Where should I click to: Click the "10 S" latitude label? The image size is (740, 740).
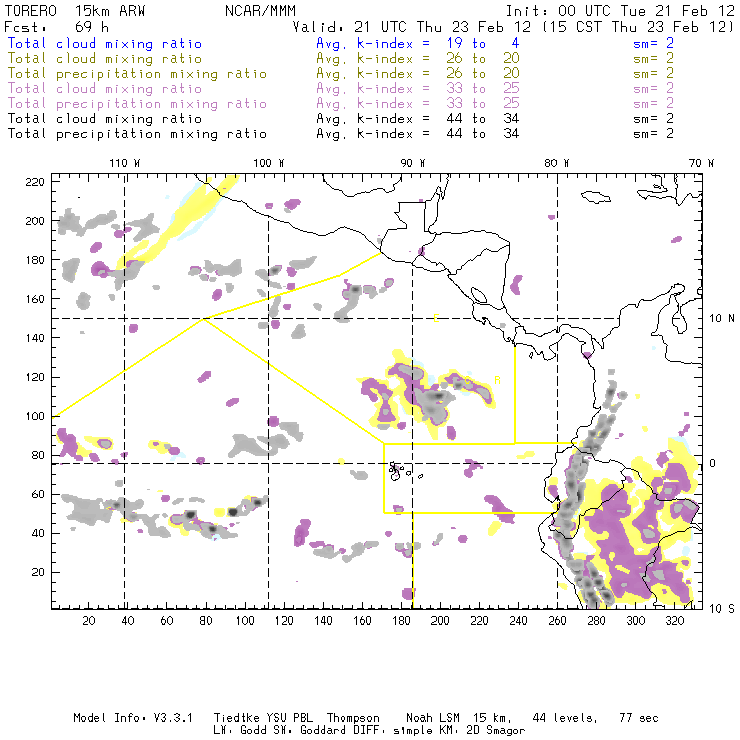pyautogui.click(x=722, y=609)
